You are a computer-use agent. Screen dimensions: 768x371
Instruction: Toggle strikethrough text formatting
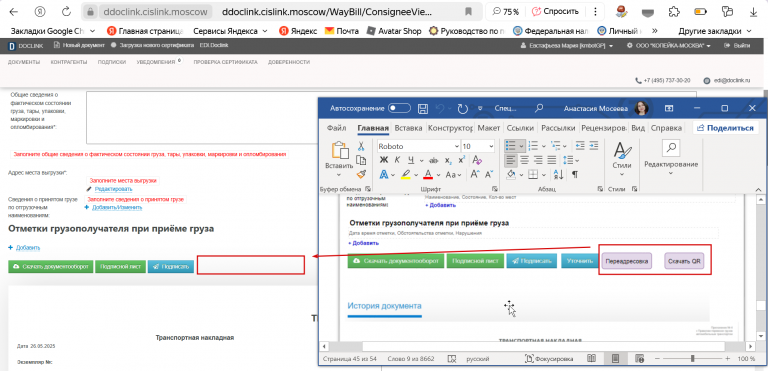coord(433,160)
